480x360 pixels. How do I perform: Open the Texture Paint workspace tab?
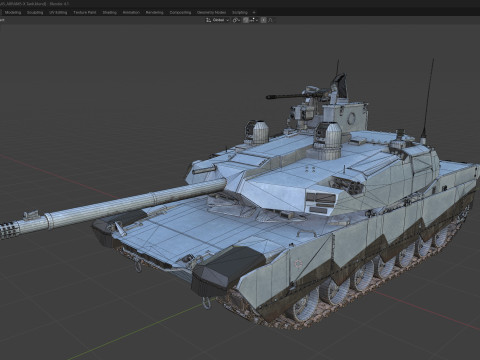click(85, 12)
